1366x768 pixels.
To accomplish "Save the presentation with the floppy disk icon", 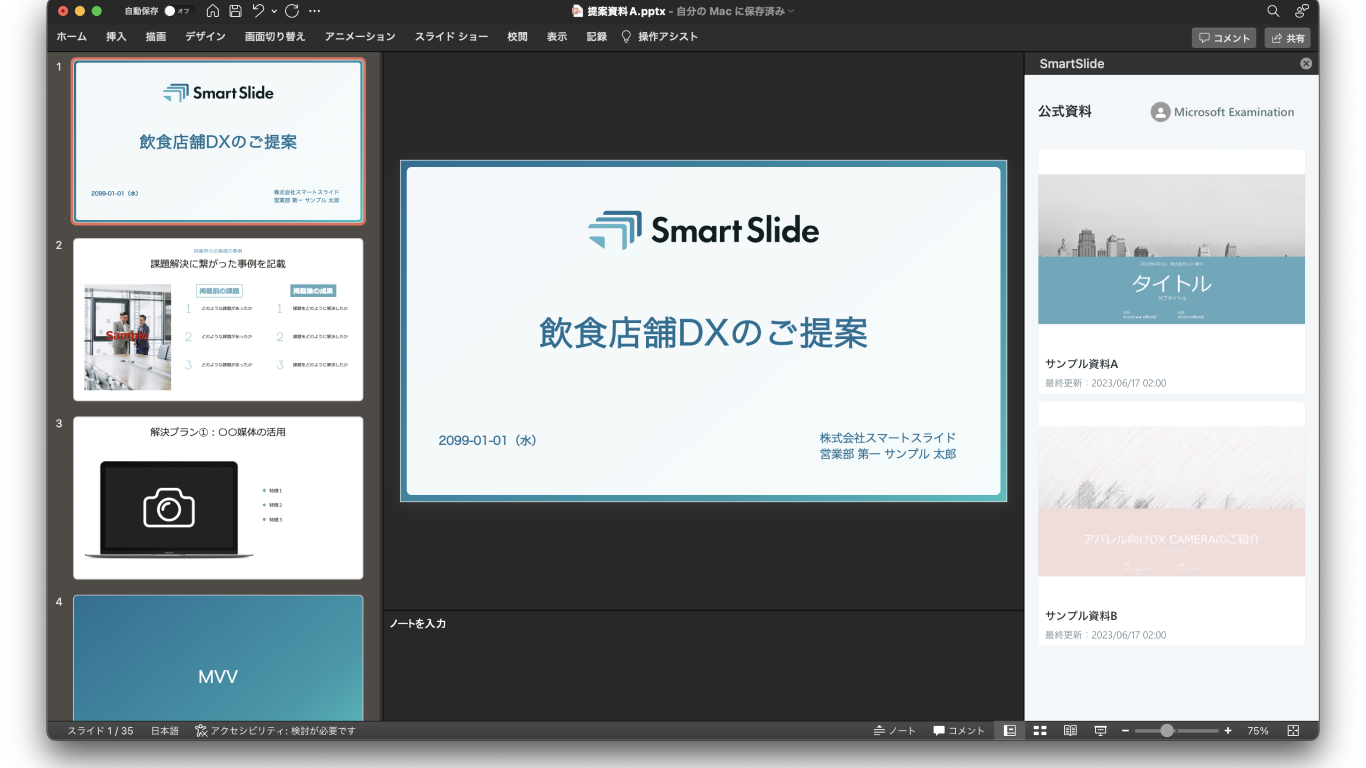I will point(235,11).
